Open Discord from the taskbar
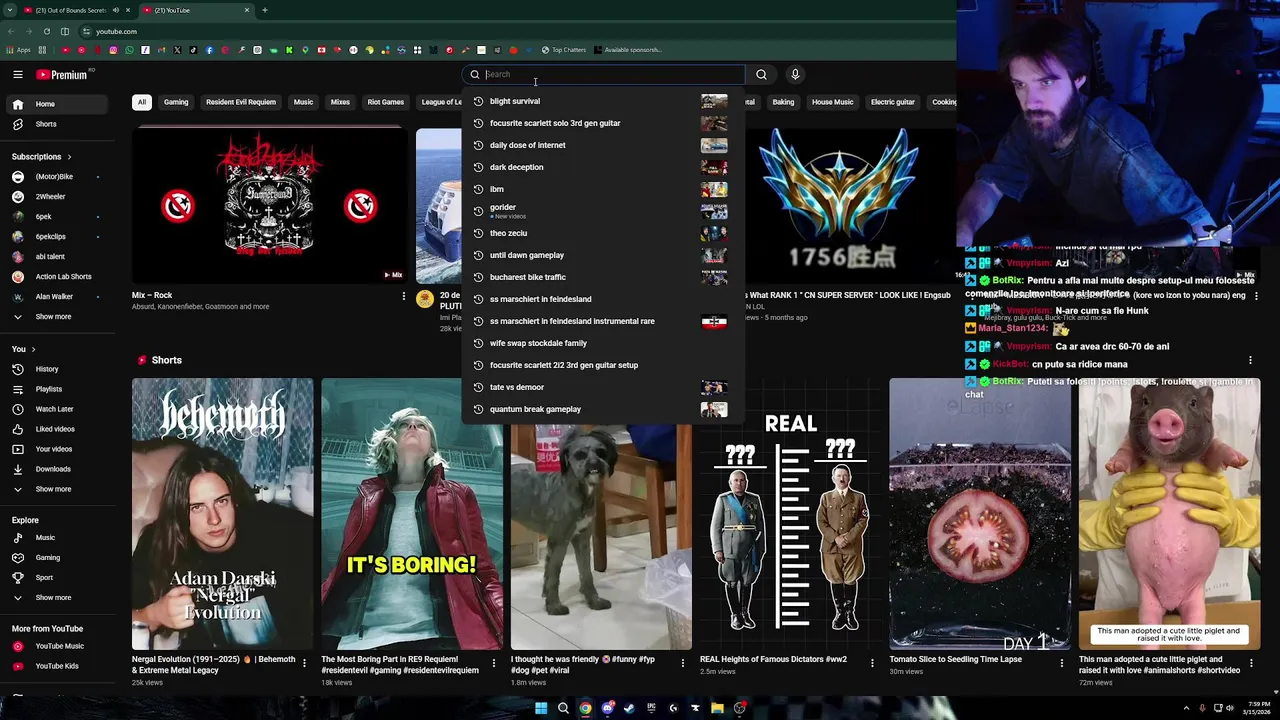 (607, 708)
